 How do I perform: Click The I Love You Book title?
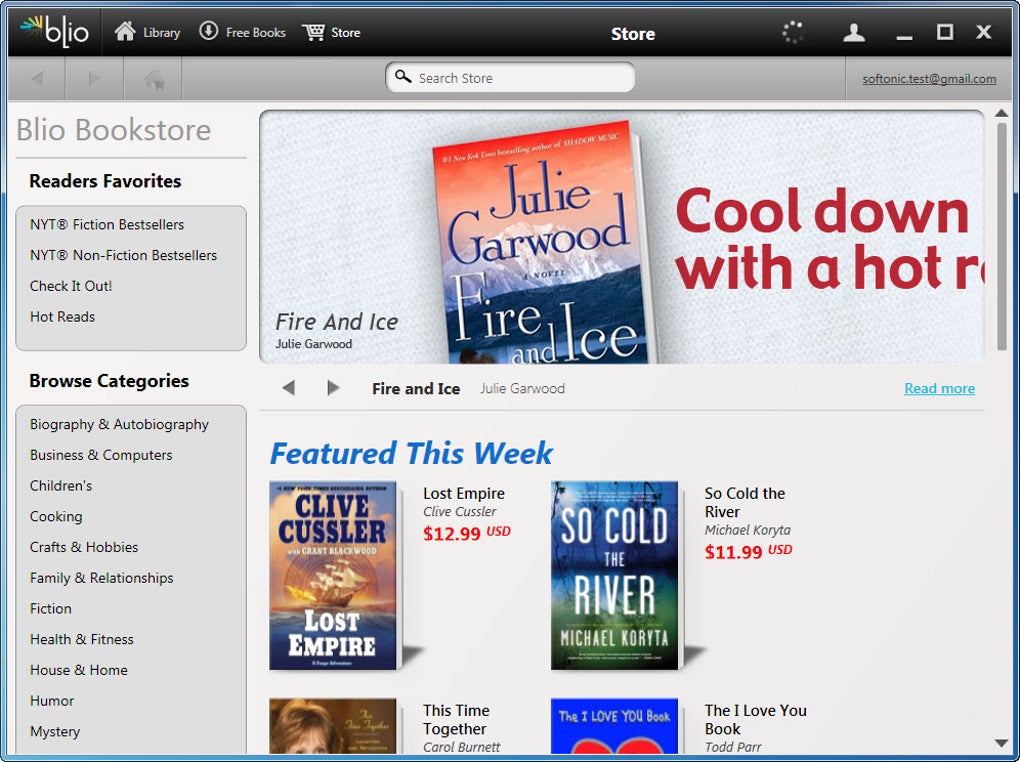click(x=755, y=720)
